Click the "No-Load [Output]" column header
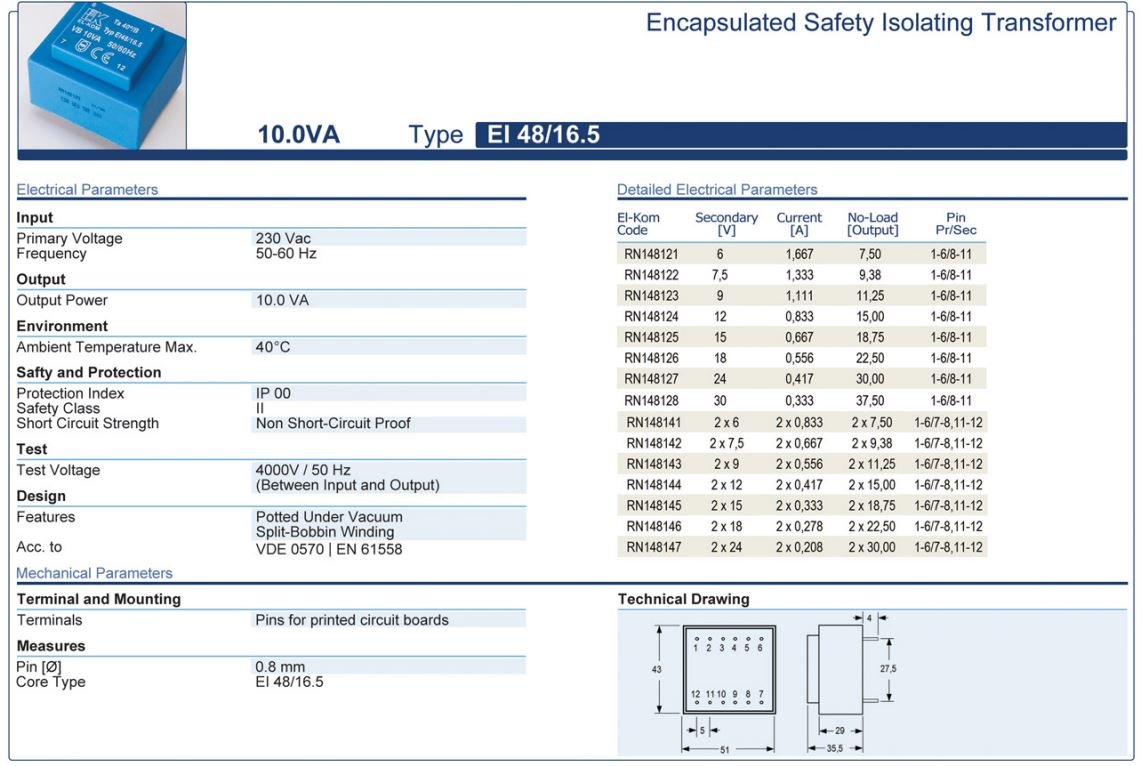The width and height of the screenshot is (1145, 766). [872, 224]
